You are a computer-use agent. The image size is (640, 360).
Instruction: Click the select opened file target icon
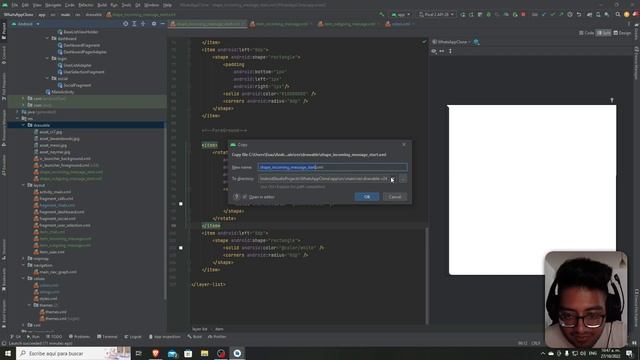click(125, 24)
